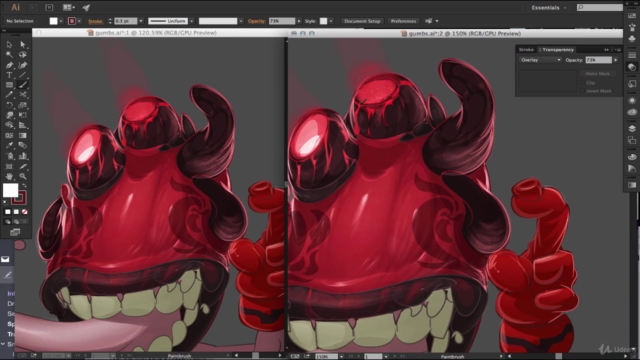Image resolution: width=640 pixels, height=360 pixels.
Task: Click the white Fill swatch in toolbox
Action: tap(10, 190)
